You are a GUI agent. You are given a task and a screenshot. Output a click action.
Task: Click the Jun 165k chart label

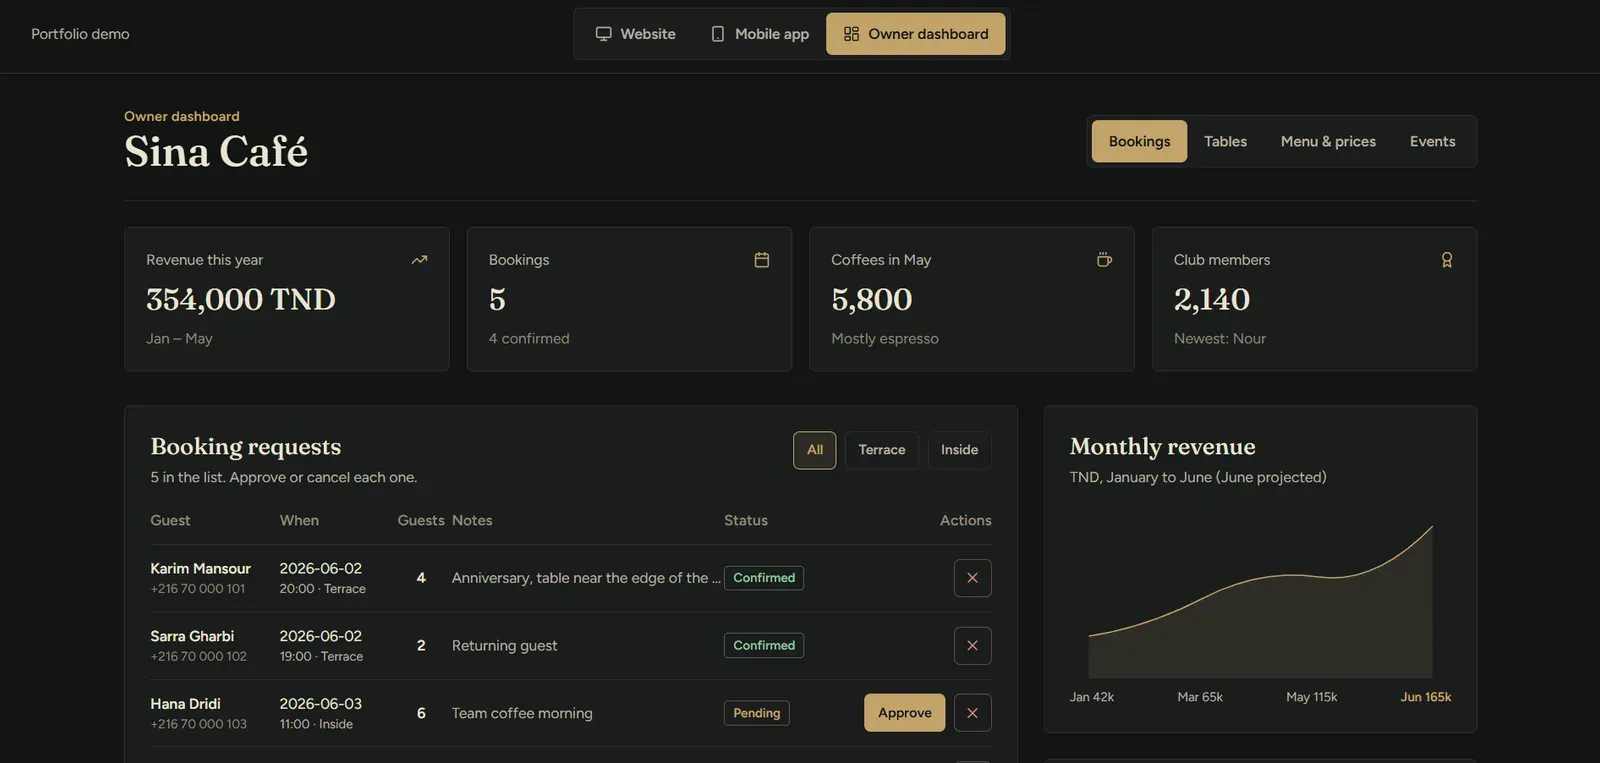(x=1425, y=697)
